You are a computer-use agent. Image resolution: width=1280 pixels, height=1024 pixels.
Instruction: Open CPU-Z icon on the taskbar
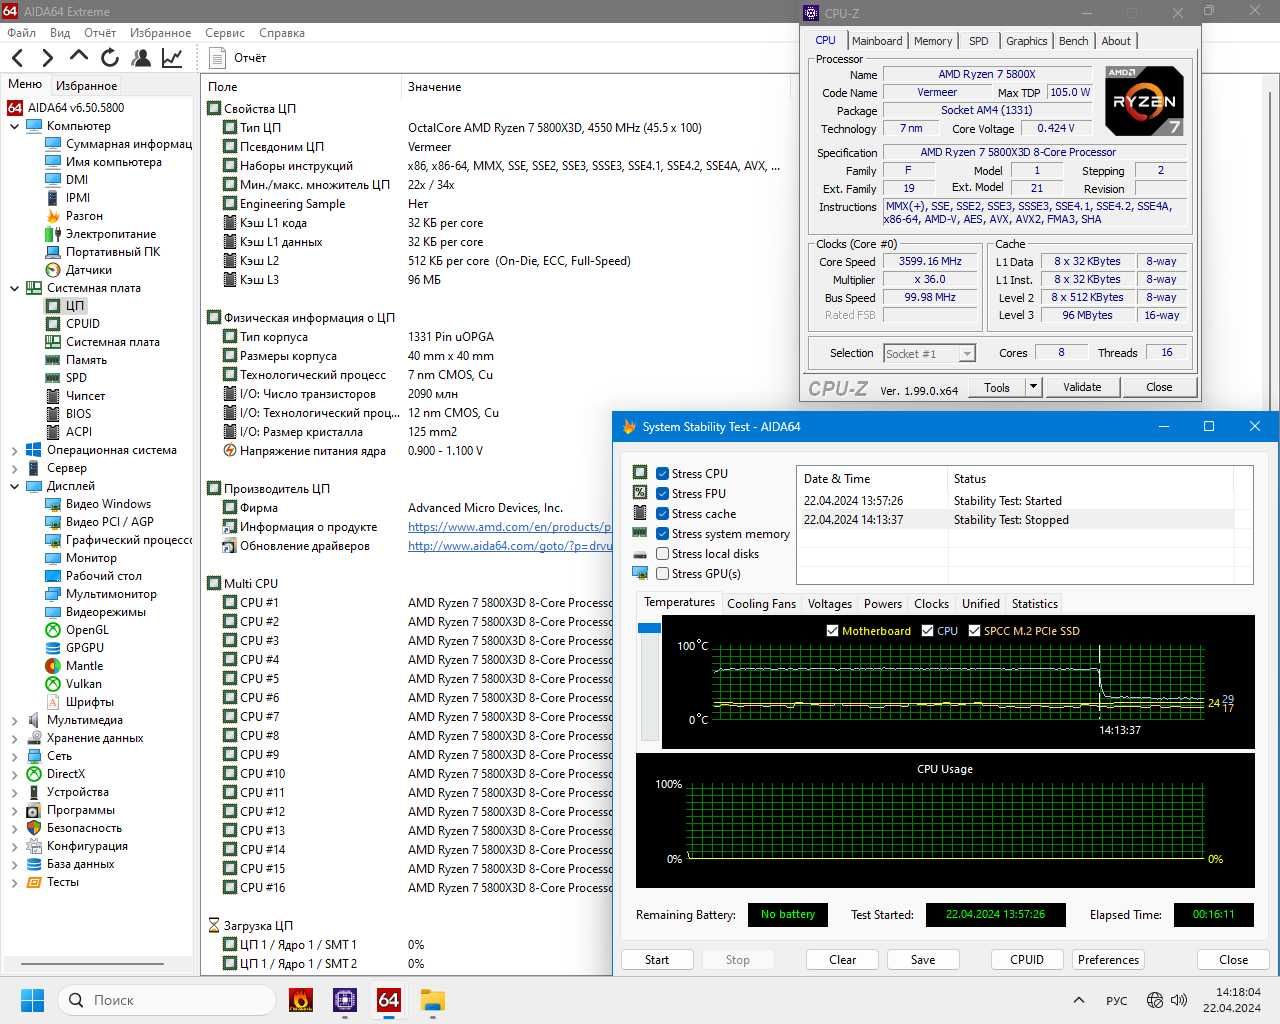click(345, 1000)
